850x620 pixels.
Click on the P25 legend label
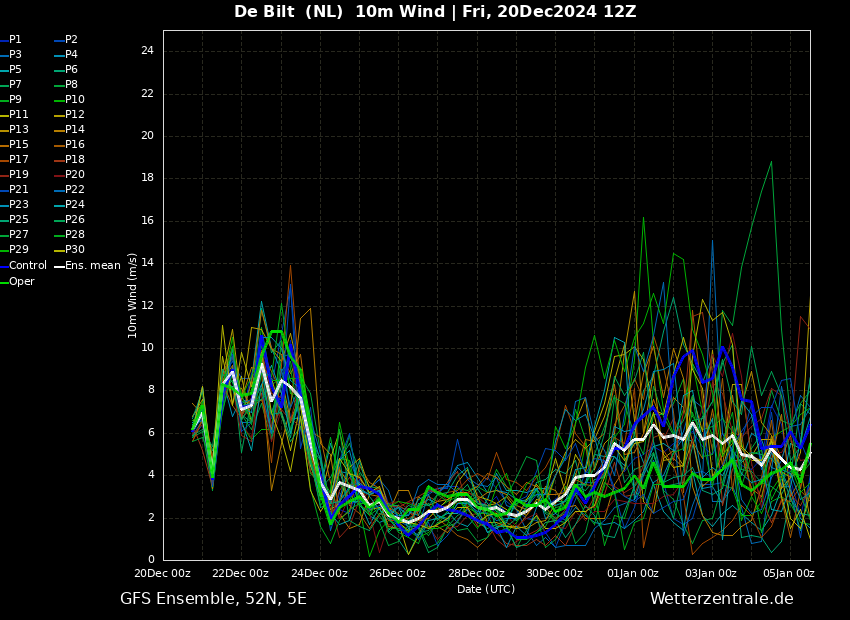click(x=18, y=219)
